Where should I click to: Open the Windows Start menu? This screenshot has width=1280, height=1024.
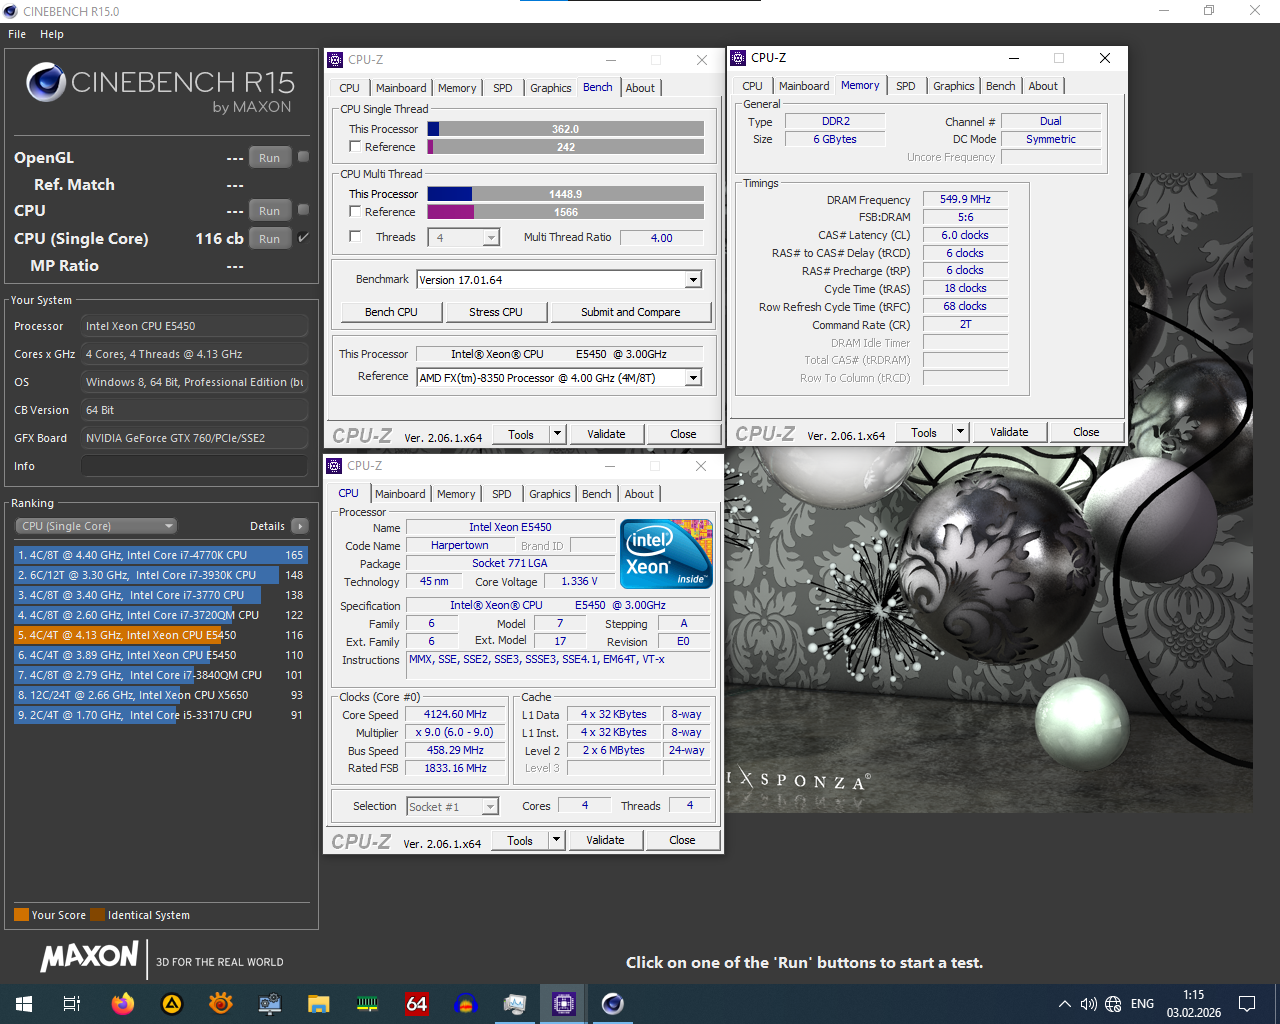click(x=24, y=1004)
